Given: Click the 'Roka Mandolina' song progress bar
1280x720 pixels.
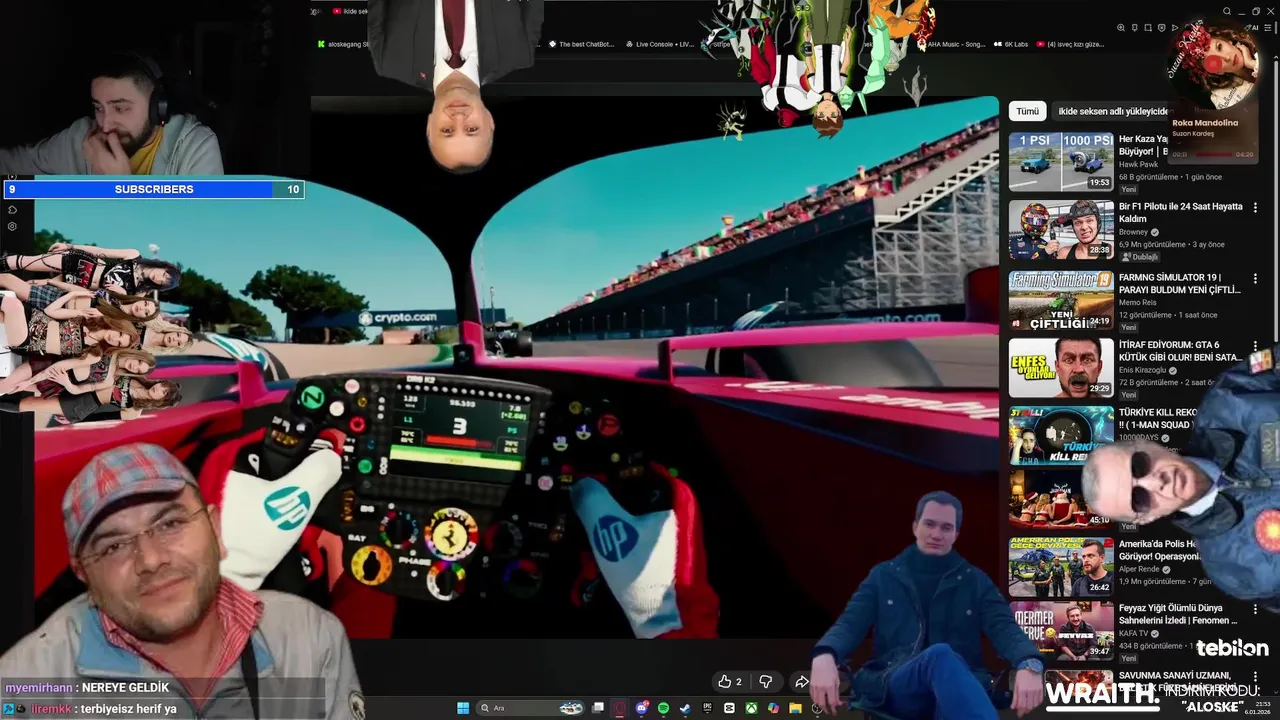Looking at the screenshot, I should (1213, 154).
